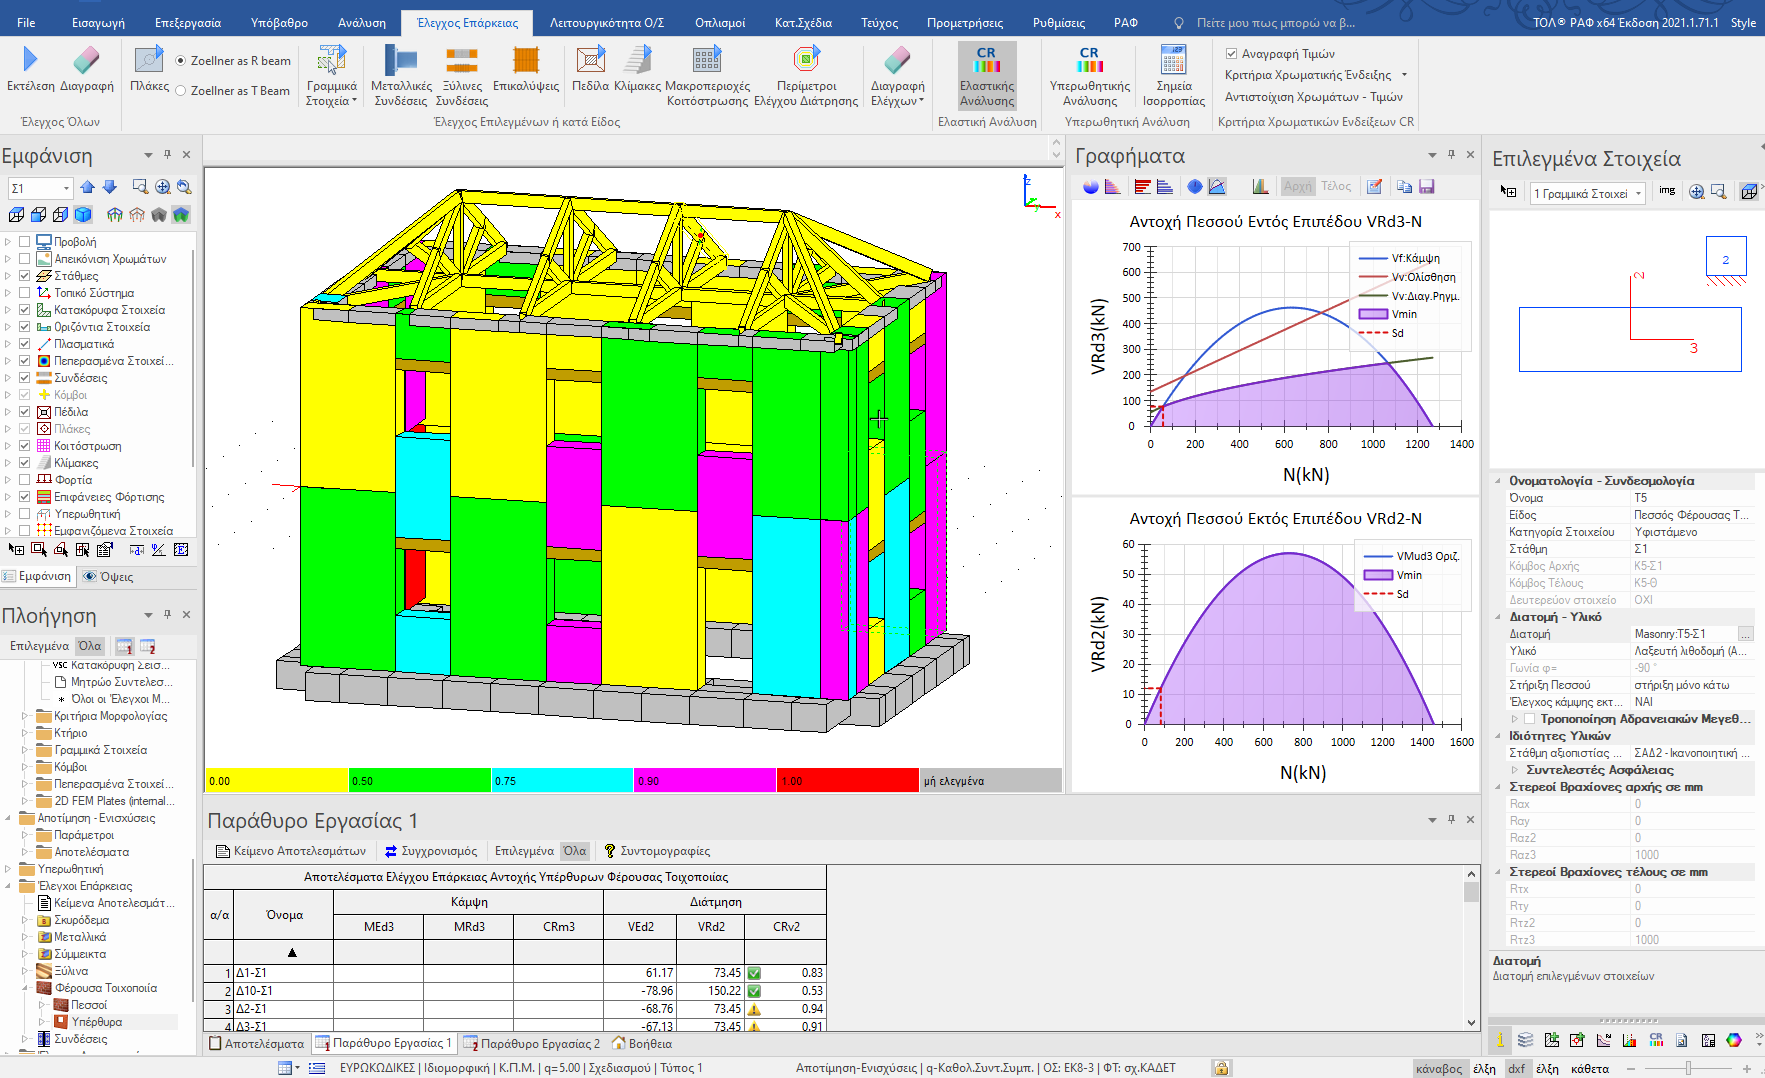Enable the Προβολή checkbox in display tree
1765x1078 pixels.
[x=25, y=242]
